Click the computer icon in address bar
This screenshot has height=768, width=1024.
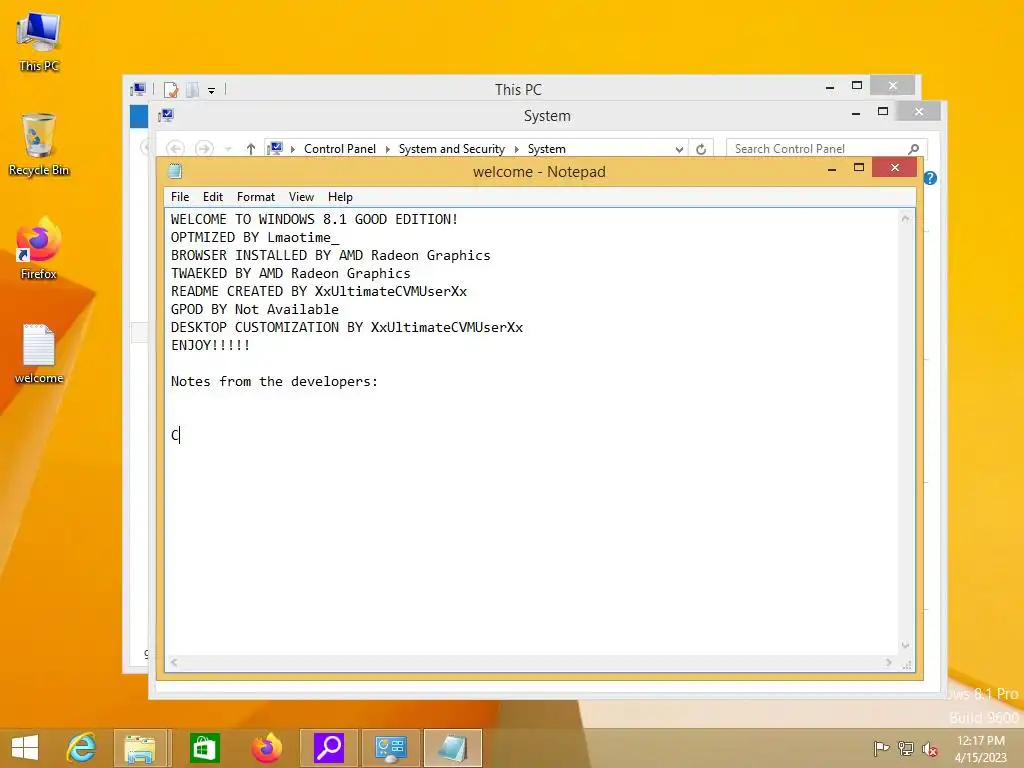(276, 149)
